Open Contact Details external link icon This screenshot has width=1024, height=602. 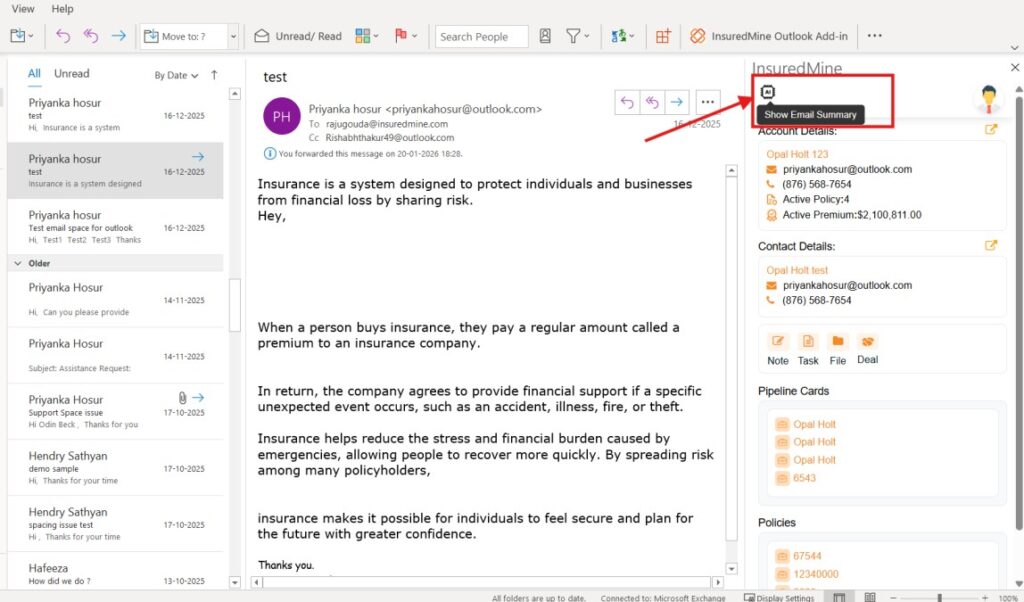pos(991,246)
